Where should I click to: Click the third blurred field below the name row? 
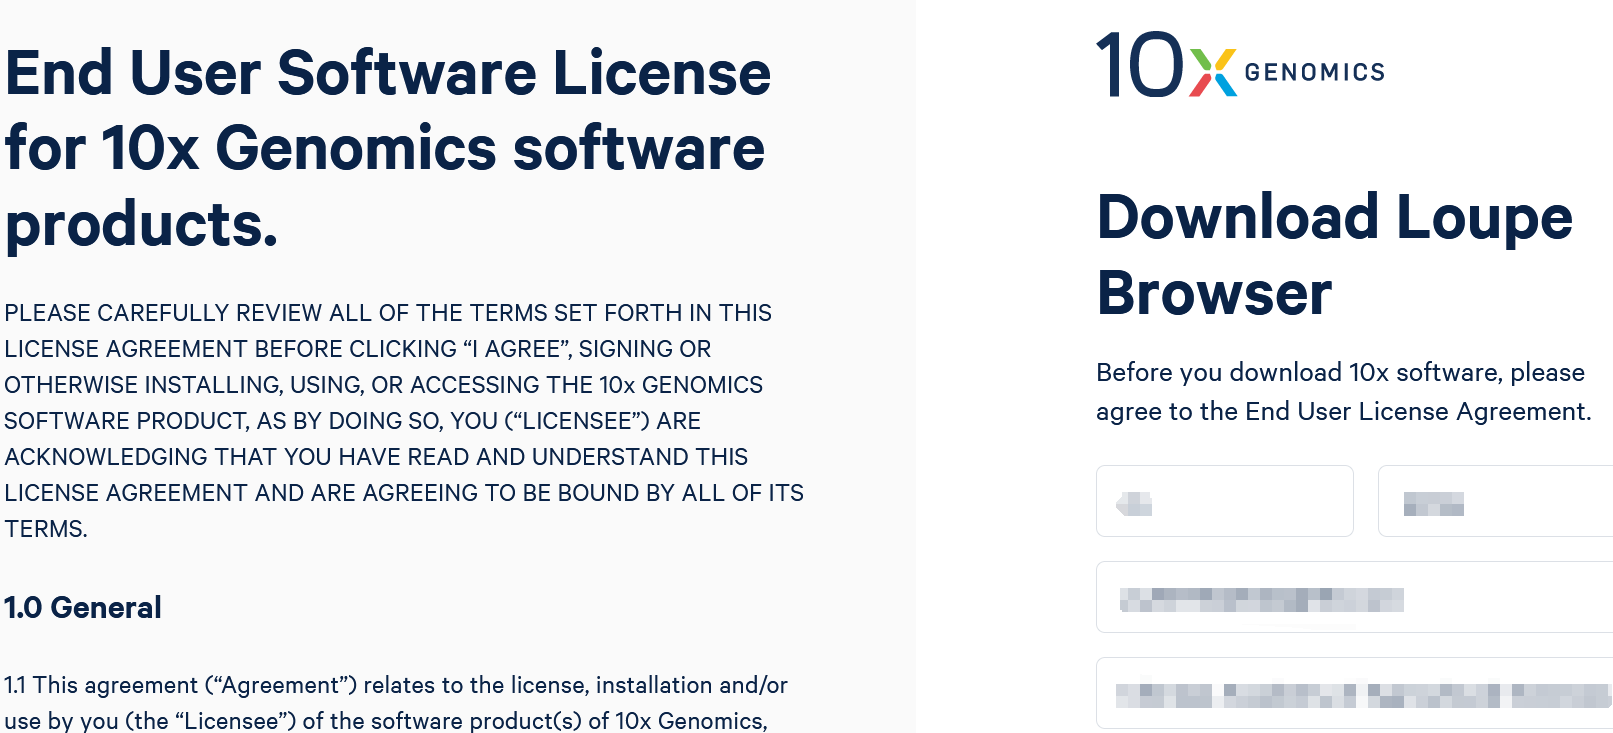tap(1354, 597)
